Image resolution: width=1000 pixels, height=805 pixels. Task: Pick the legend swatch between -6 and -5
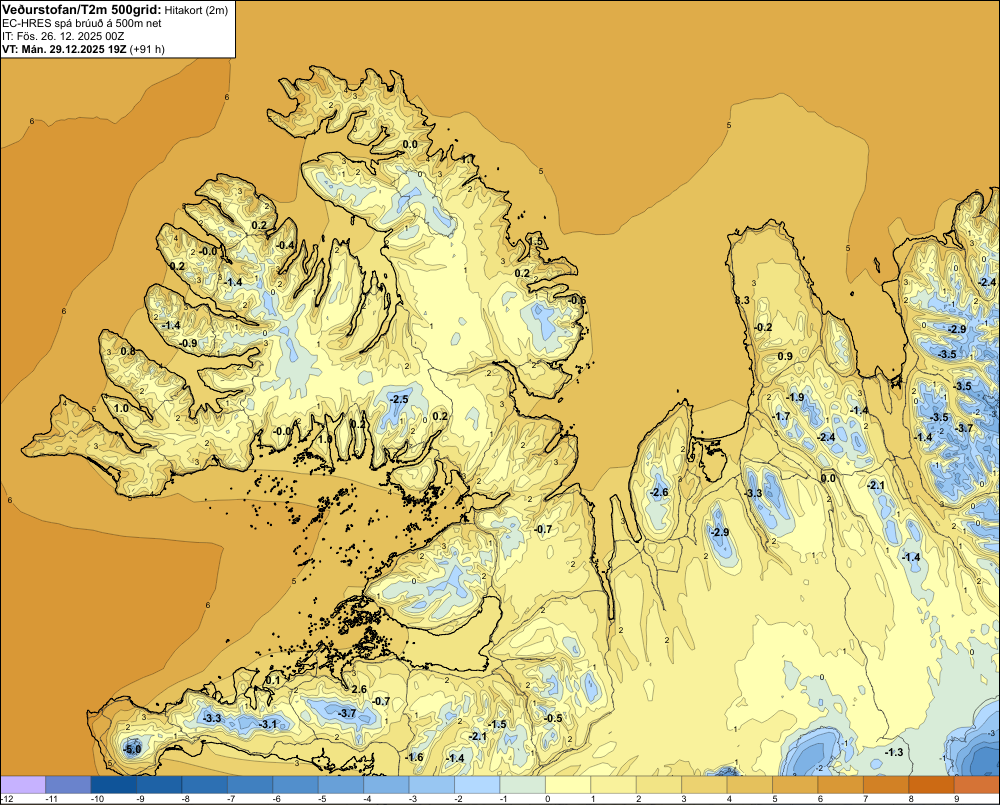(x=295, y=784)
